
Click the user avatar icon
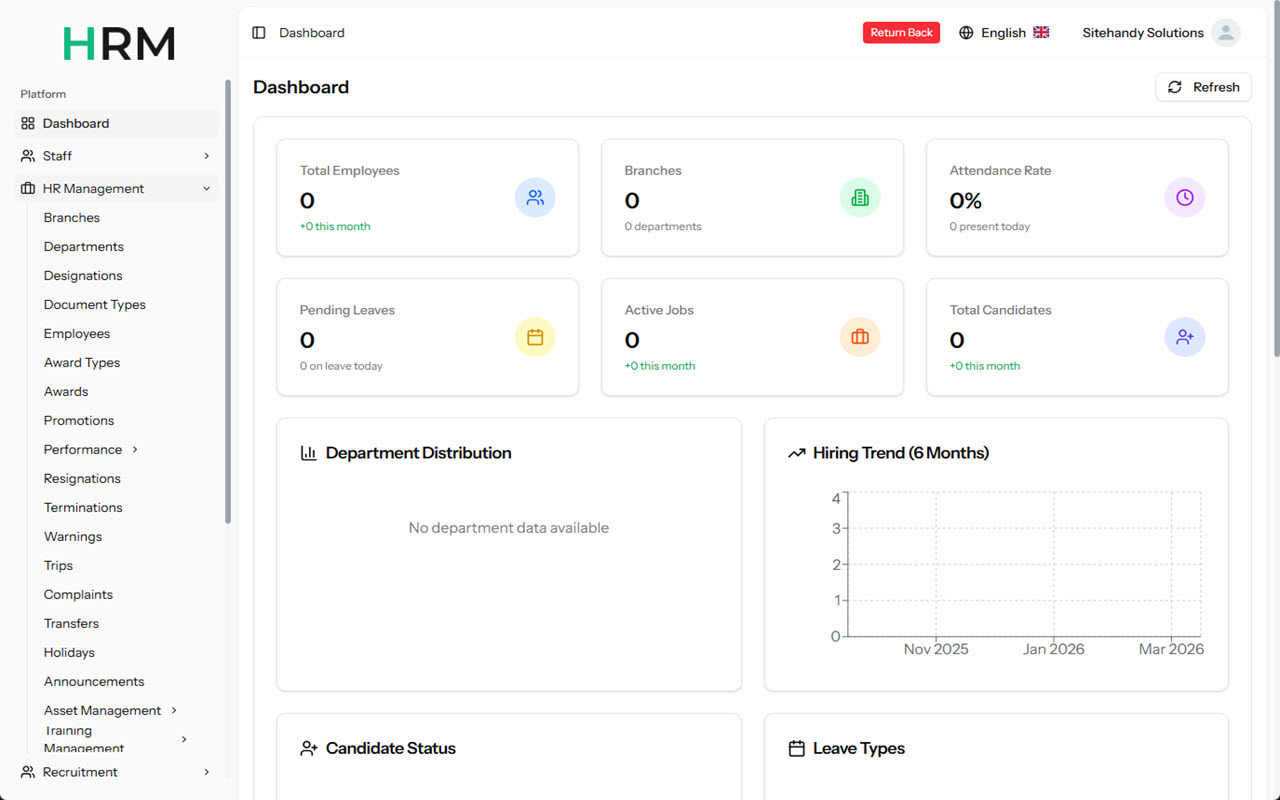(1225, 33)
